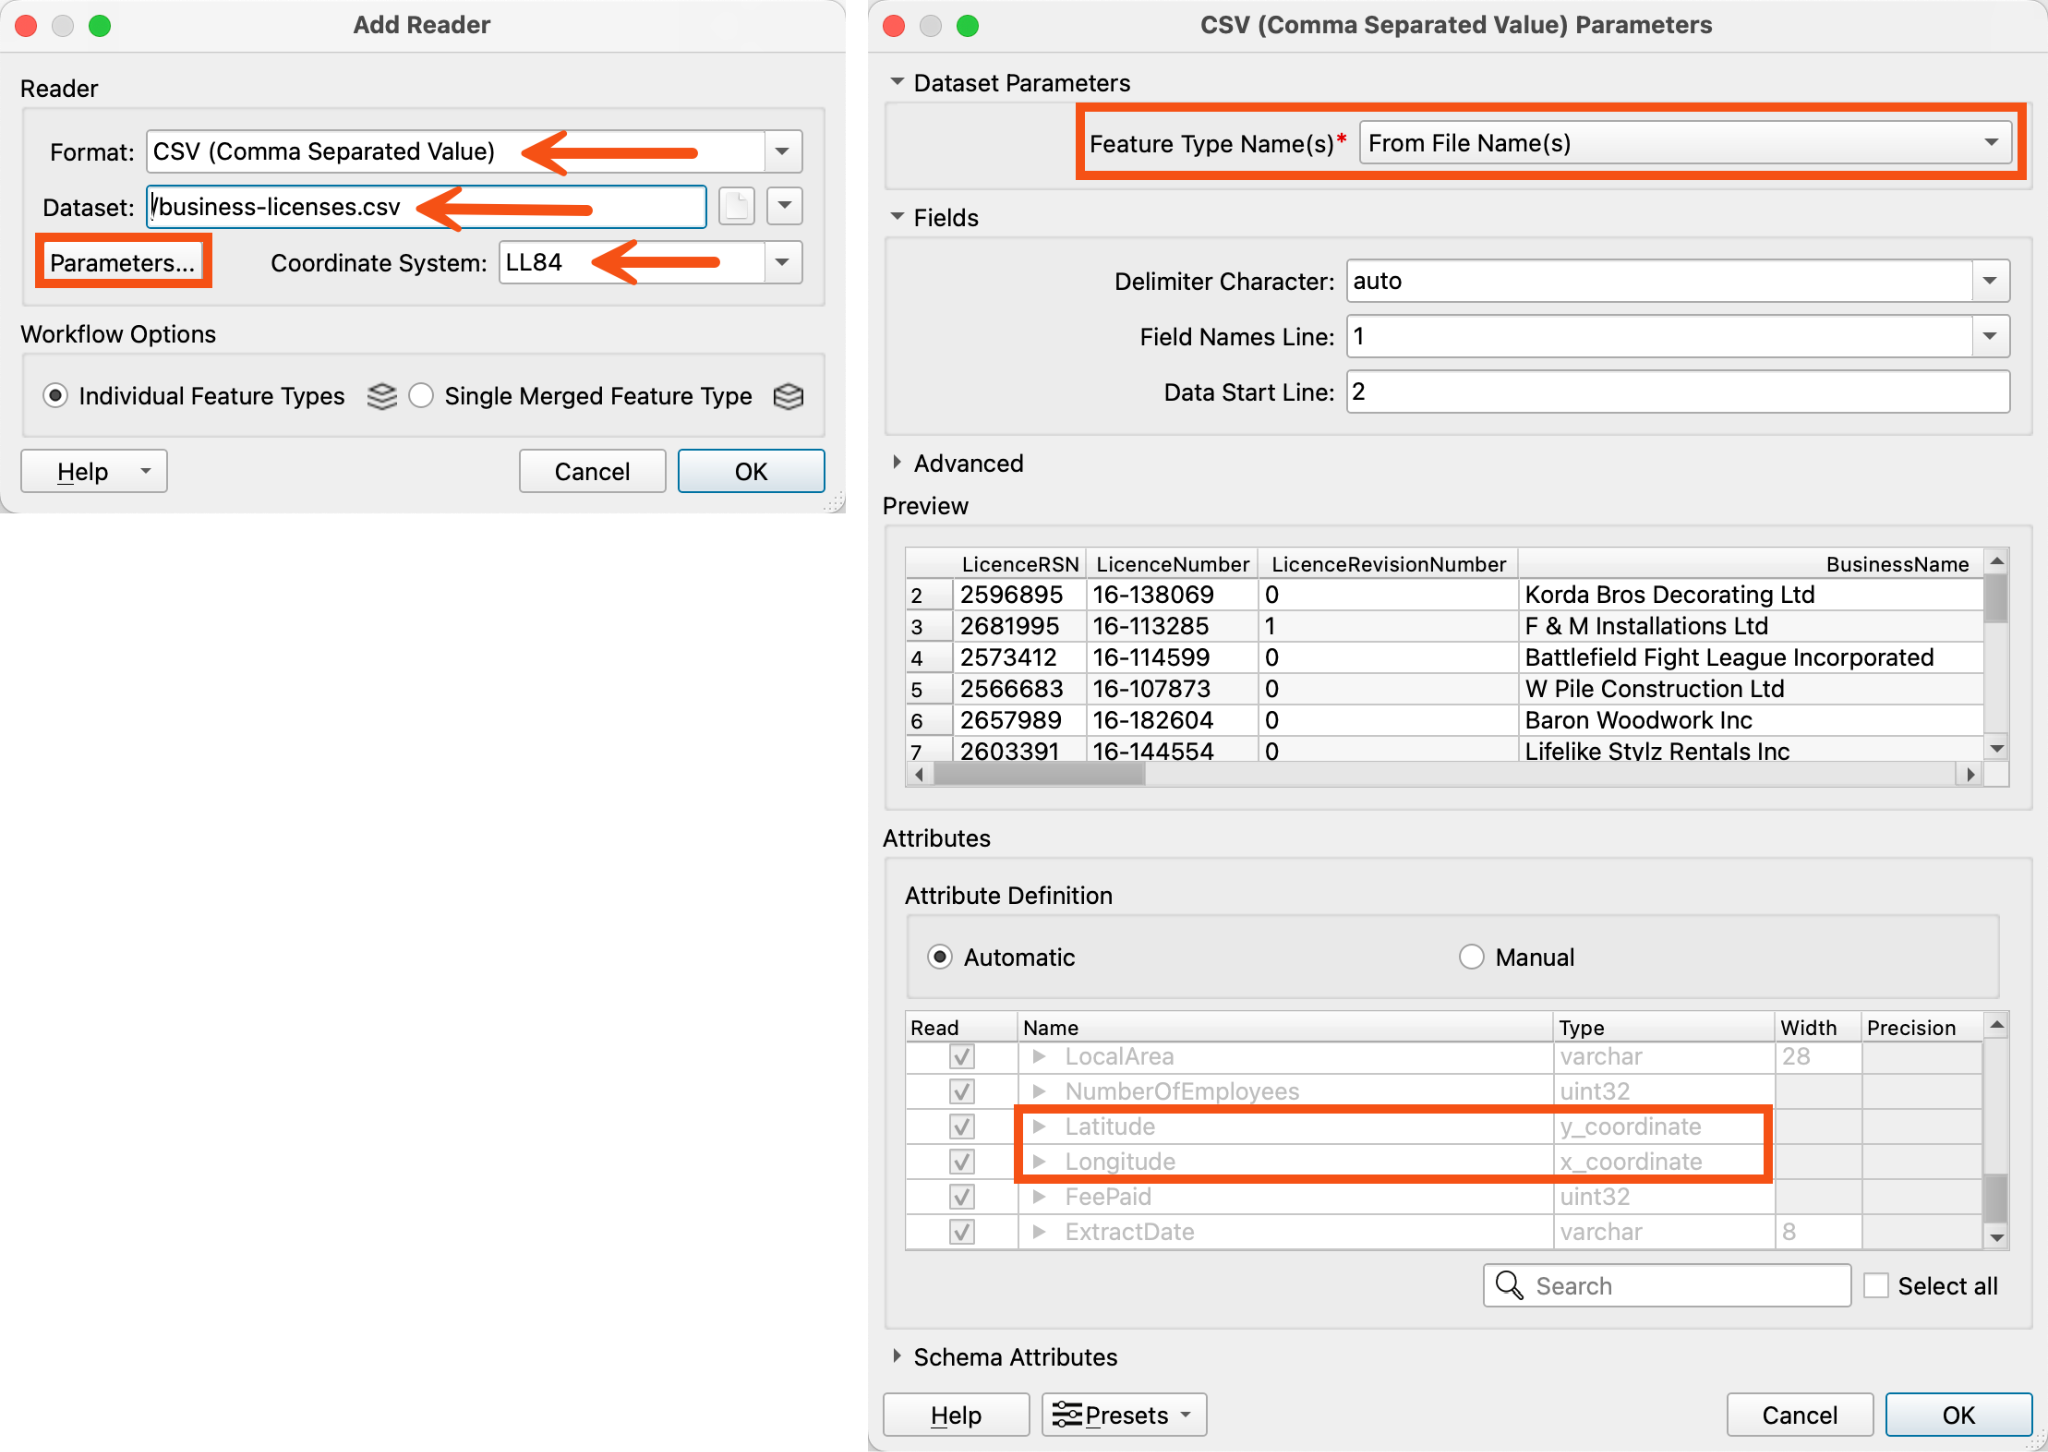Select Manual attribute definition

(1471, 957)
